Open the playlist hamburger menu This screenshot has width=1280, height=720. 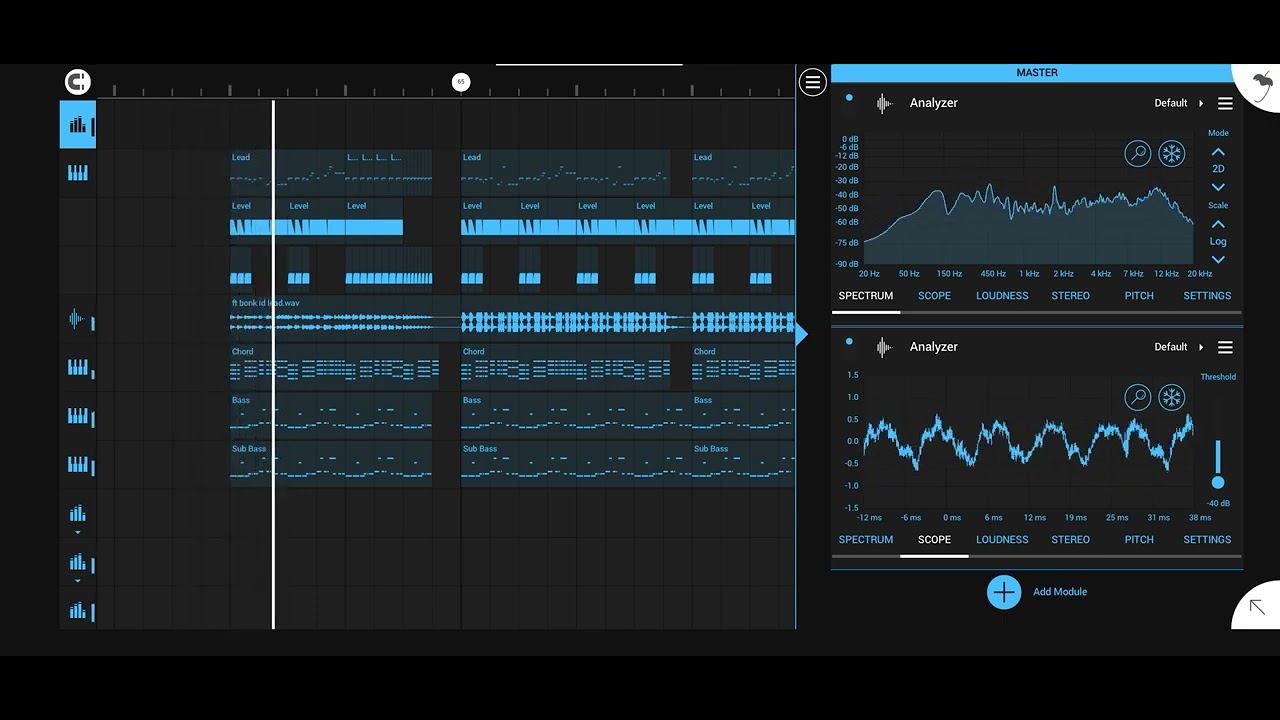[x=812, y=82]
